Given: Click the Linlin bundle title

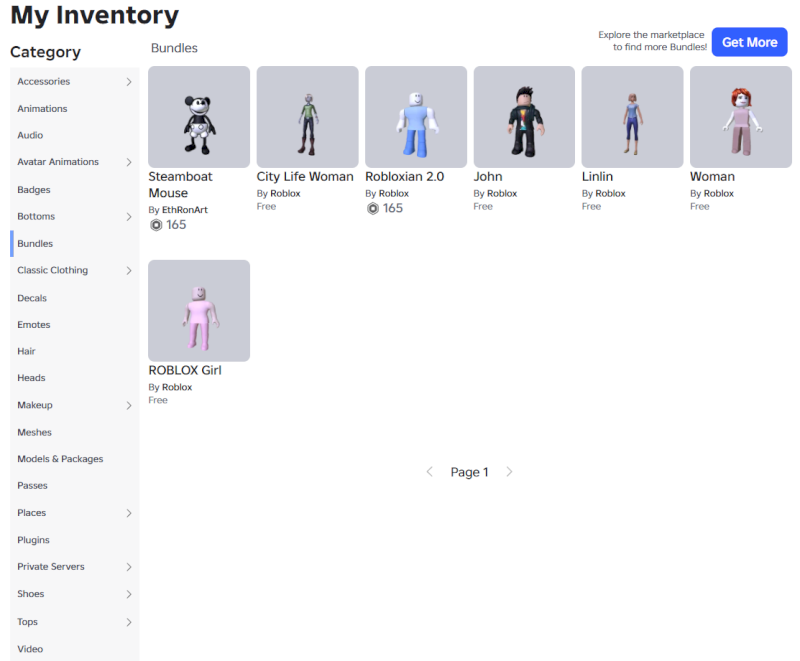Looking at the screenshot, I should tap(597, 176).
